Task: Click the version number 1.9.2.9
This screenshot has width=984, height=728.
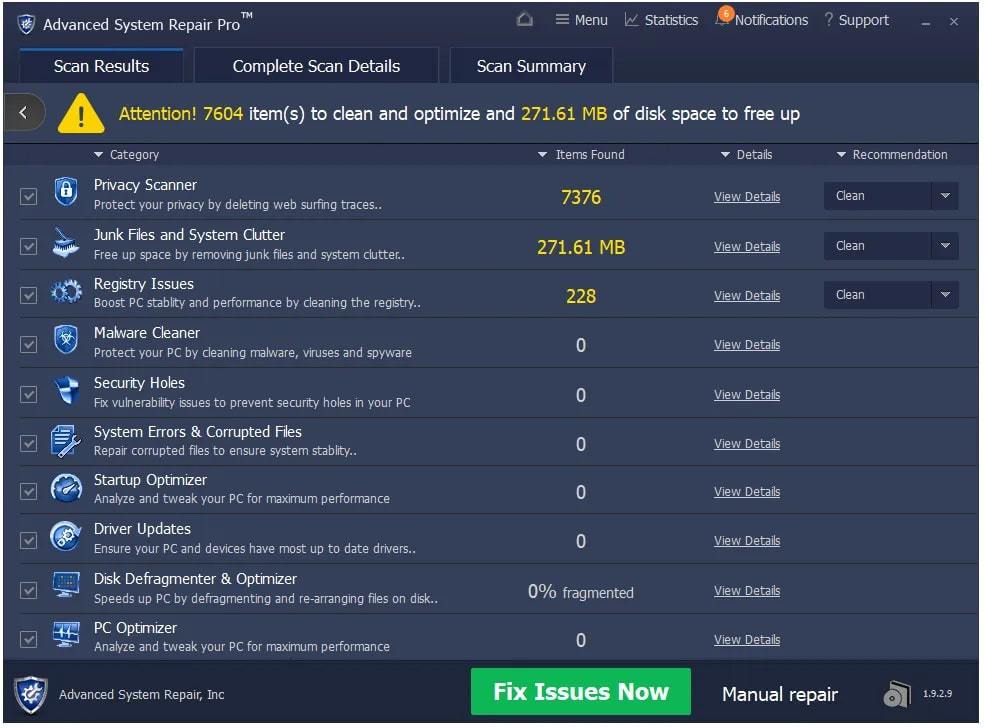Action: coord(938,694)
